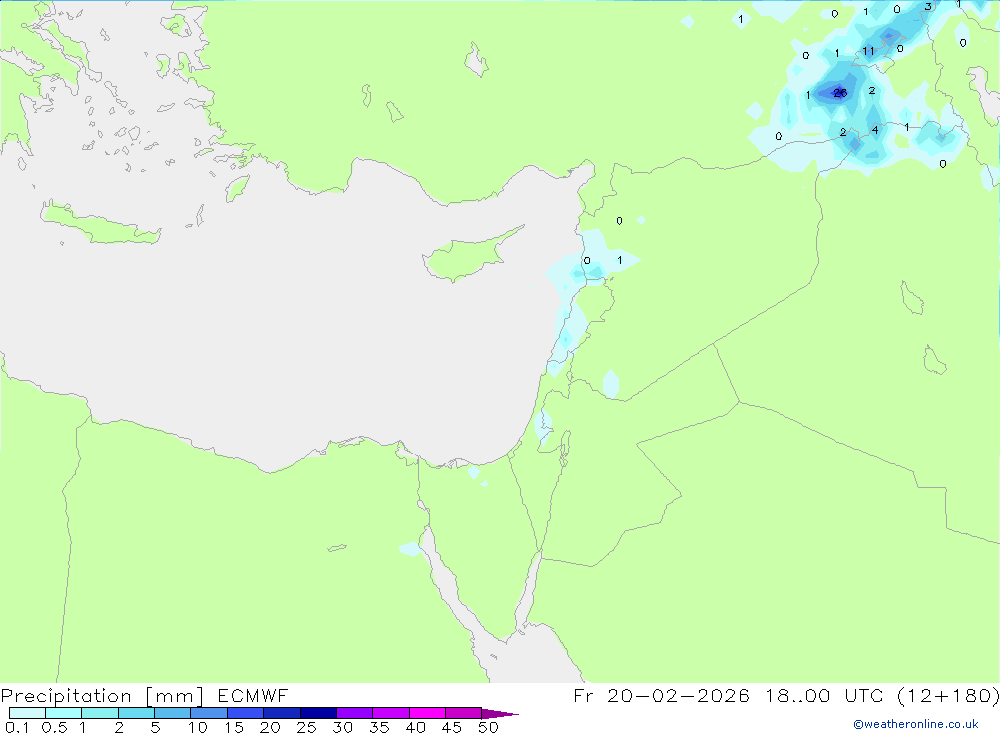Click the 20–25 mm dark blue swatch
Viewport: 1000px width, 733px height.
pos(282,713)
